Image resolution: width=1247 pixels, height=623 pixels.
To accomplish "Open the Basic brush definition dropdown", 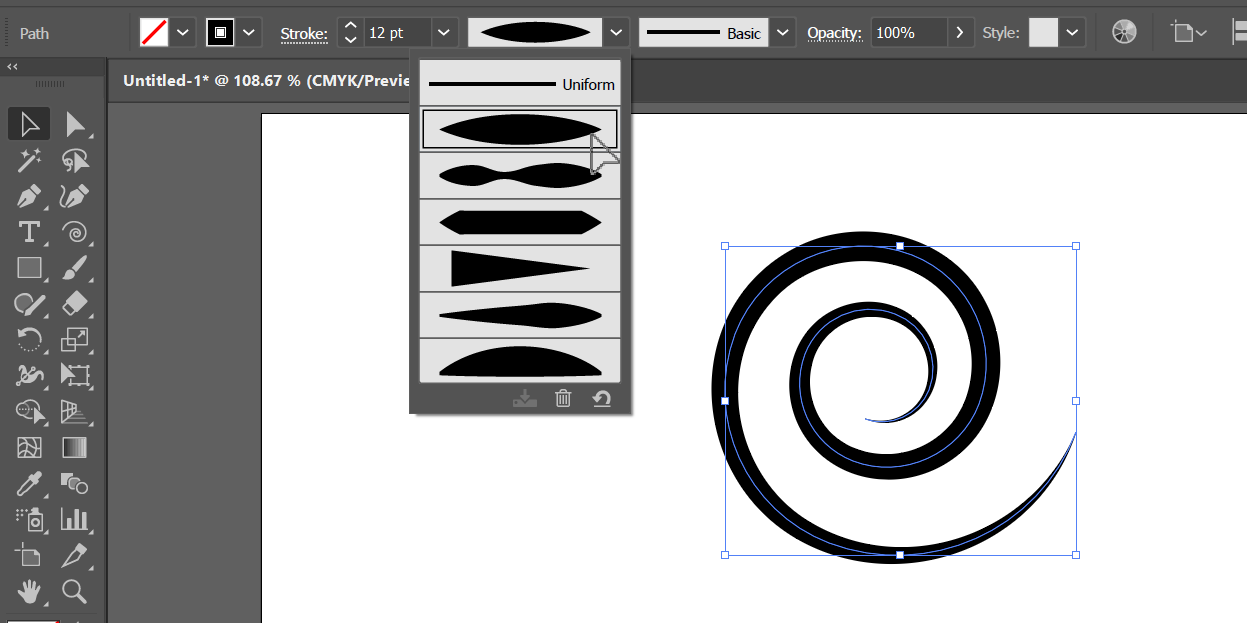I will (x=783, y=33).
